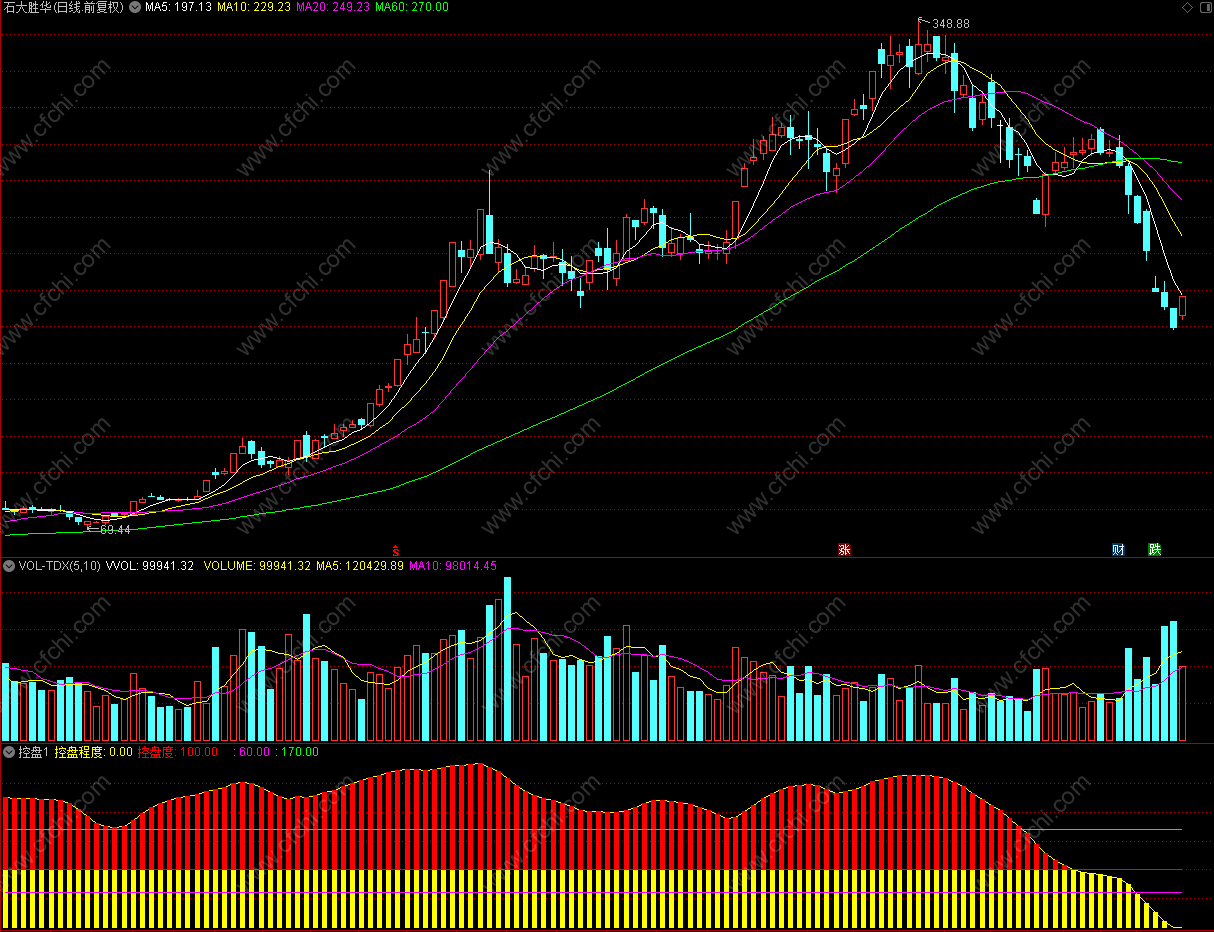1214x932 pixels.
Task: Click the MA5: 197.13 label
Action: [178, 7]
